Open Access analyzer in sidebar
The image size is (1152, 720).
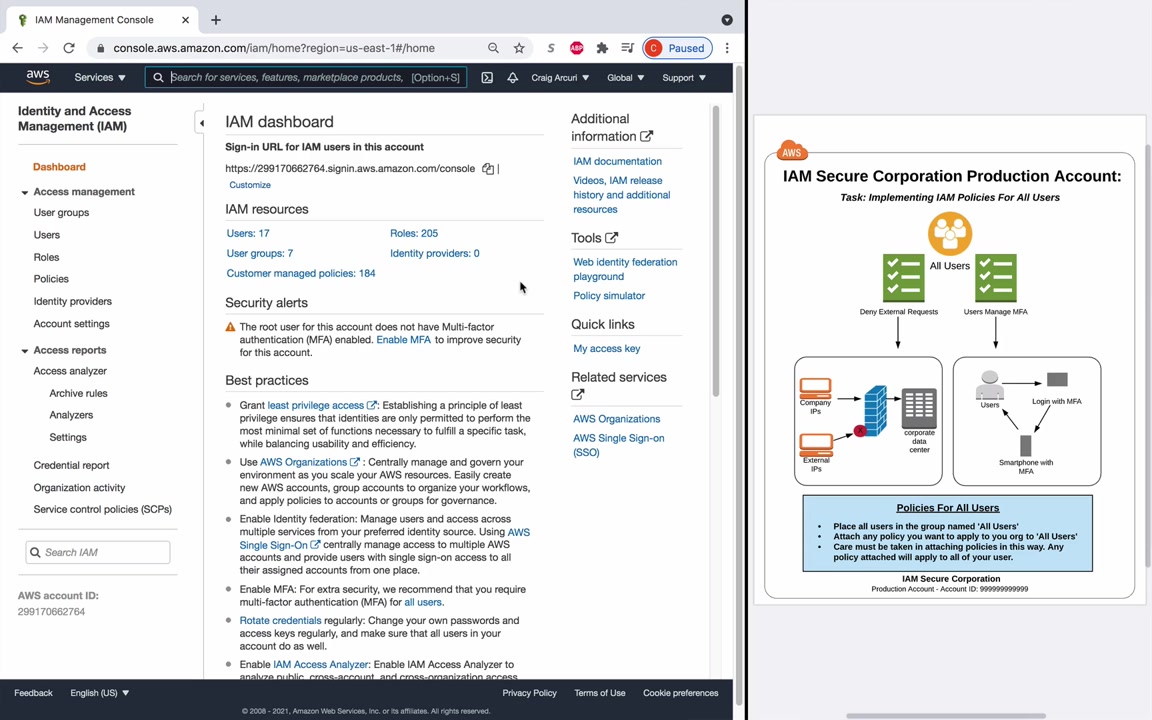pos(70,371)
